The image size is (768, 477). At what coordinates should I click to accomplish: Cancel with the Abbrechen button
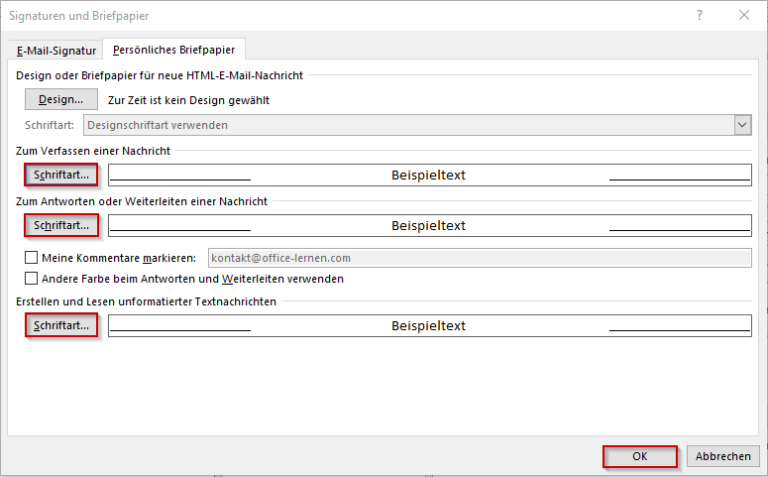(x=722, y=456)
